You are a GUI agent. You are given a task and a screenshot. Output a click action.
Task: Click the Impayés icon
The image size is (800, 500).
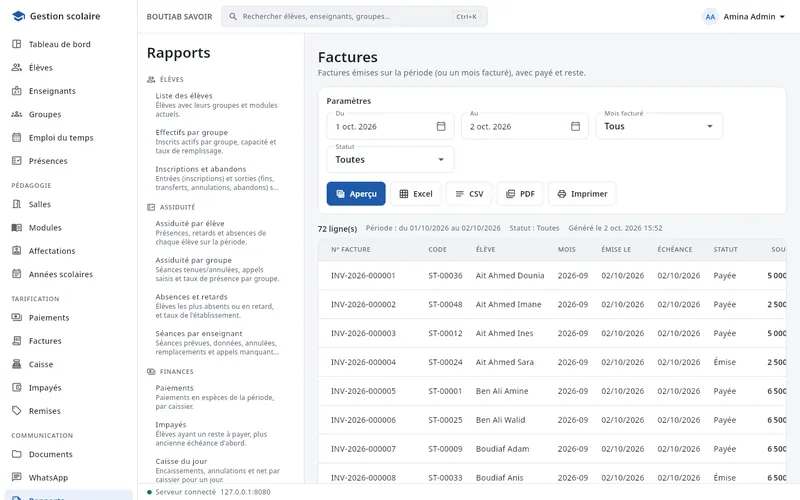(x=17, y=387)
